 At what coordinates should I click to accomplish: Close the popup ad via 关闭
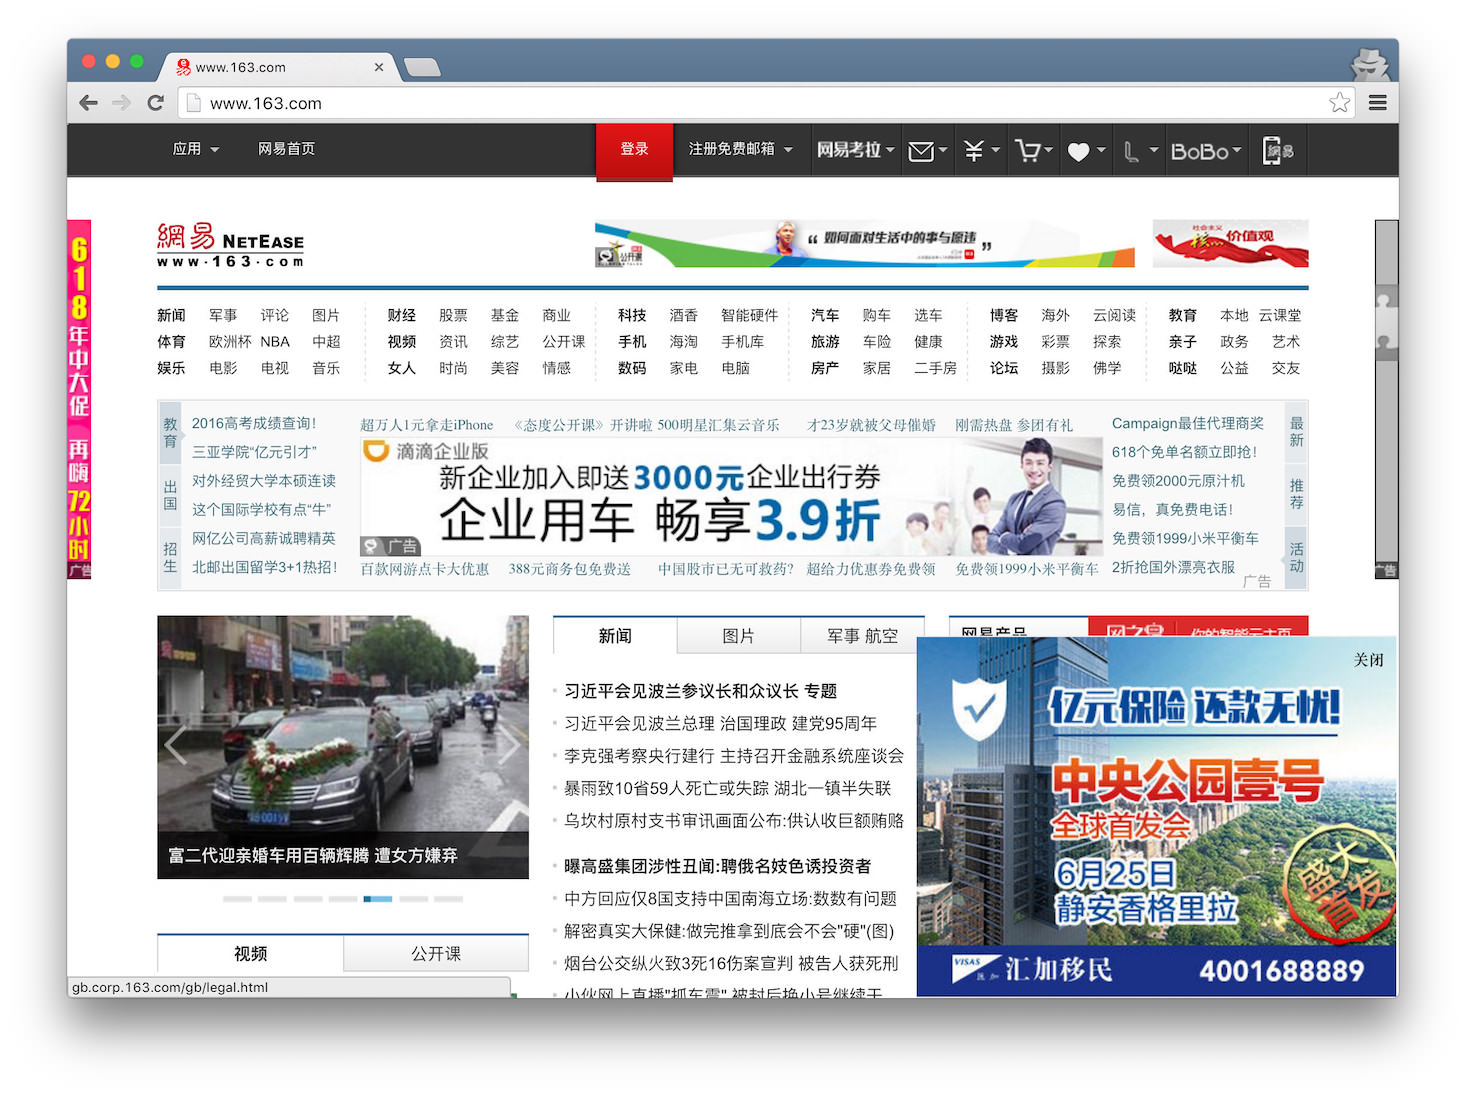(1368, 660)
